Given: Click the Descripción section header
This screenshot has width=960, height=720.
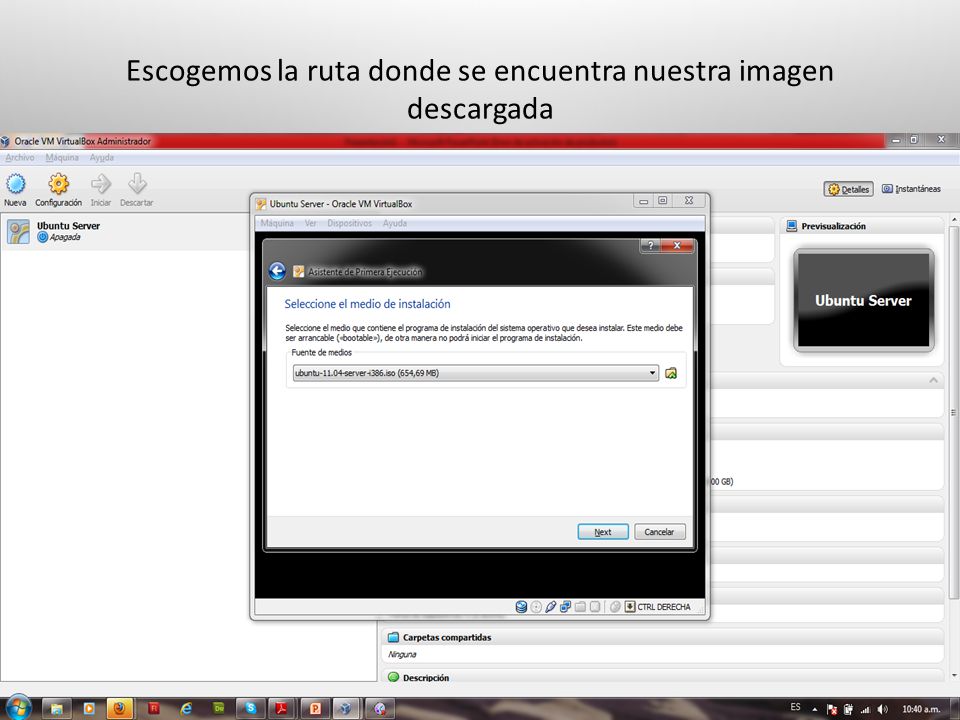Looking at the screenshot, I should click(x=661, y=677).
